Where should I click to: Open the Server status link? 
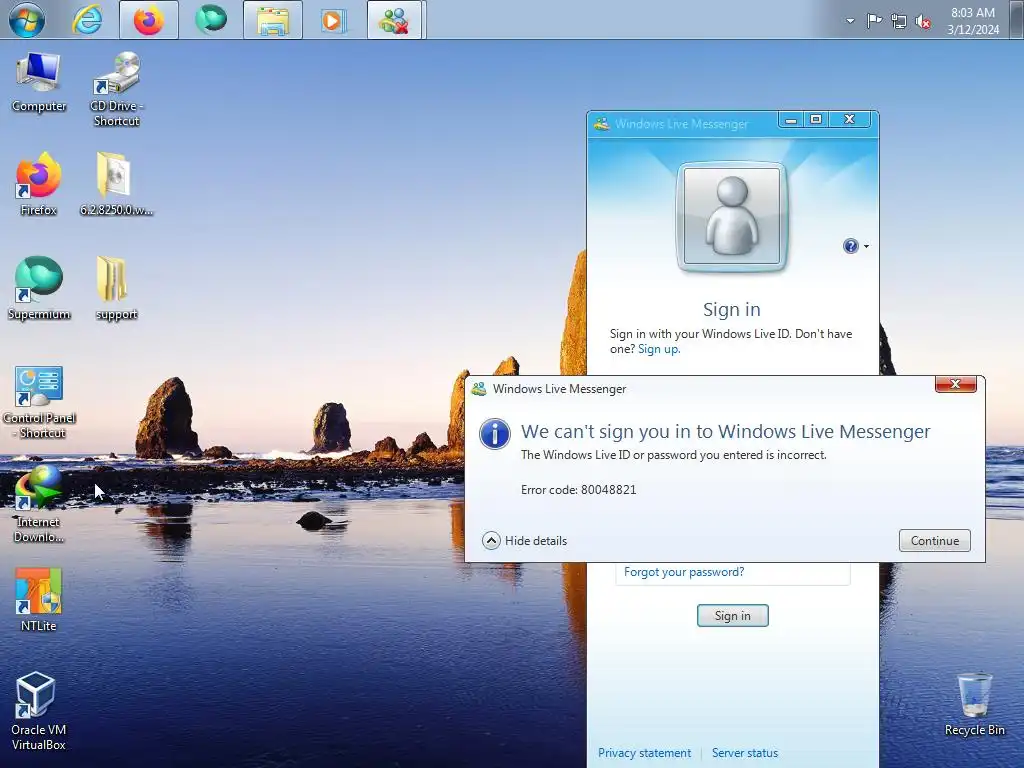[744, 753]
